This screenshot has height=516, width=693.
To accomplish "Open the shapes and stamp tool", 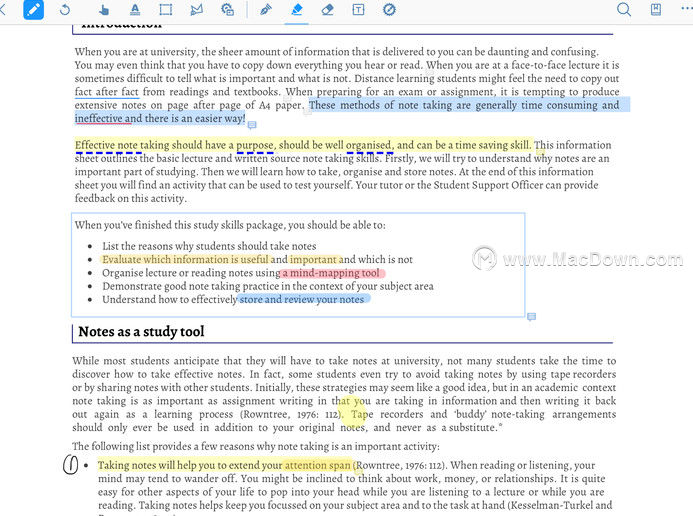I will (x=227, y=9).
